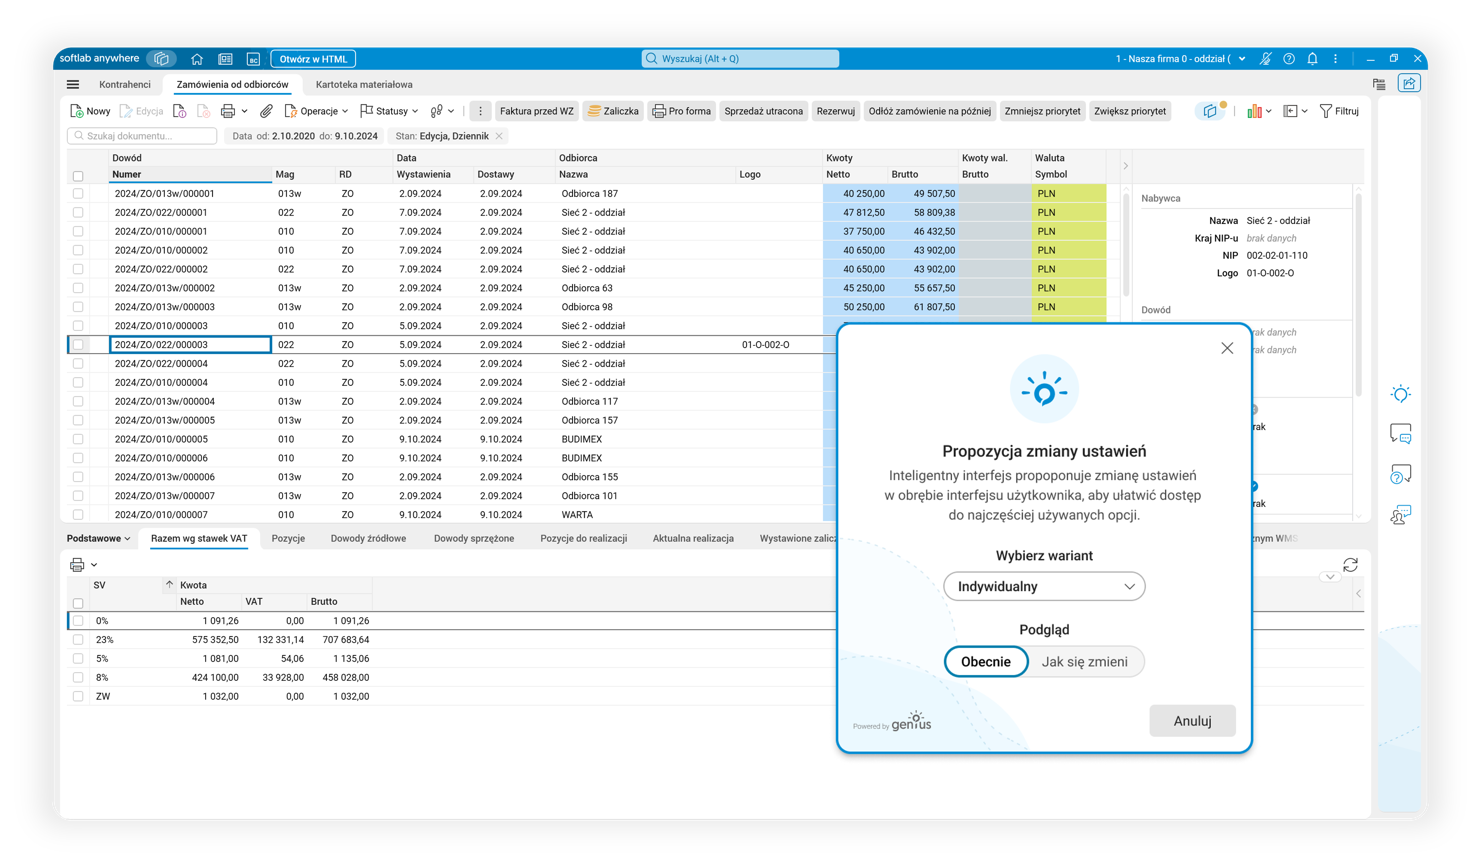Screen dimensions: 1481x866
Task: Click the cube icon next to softlab anywhere
Action: (x=162, y=59)
